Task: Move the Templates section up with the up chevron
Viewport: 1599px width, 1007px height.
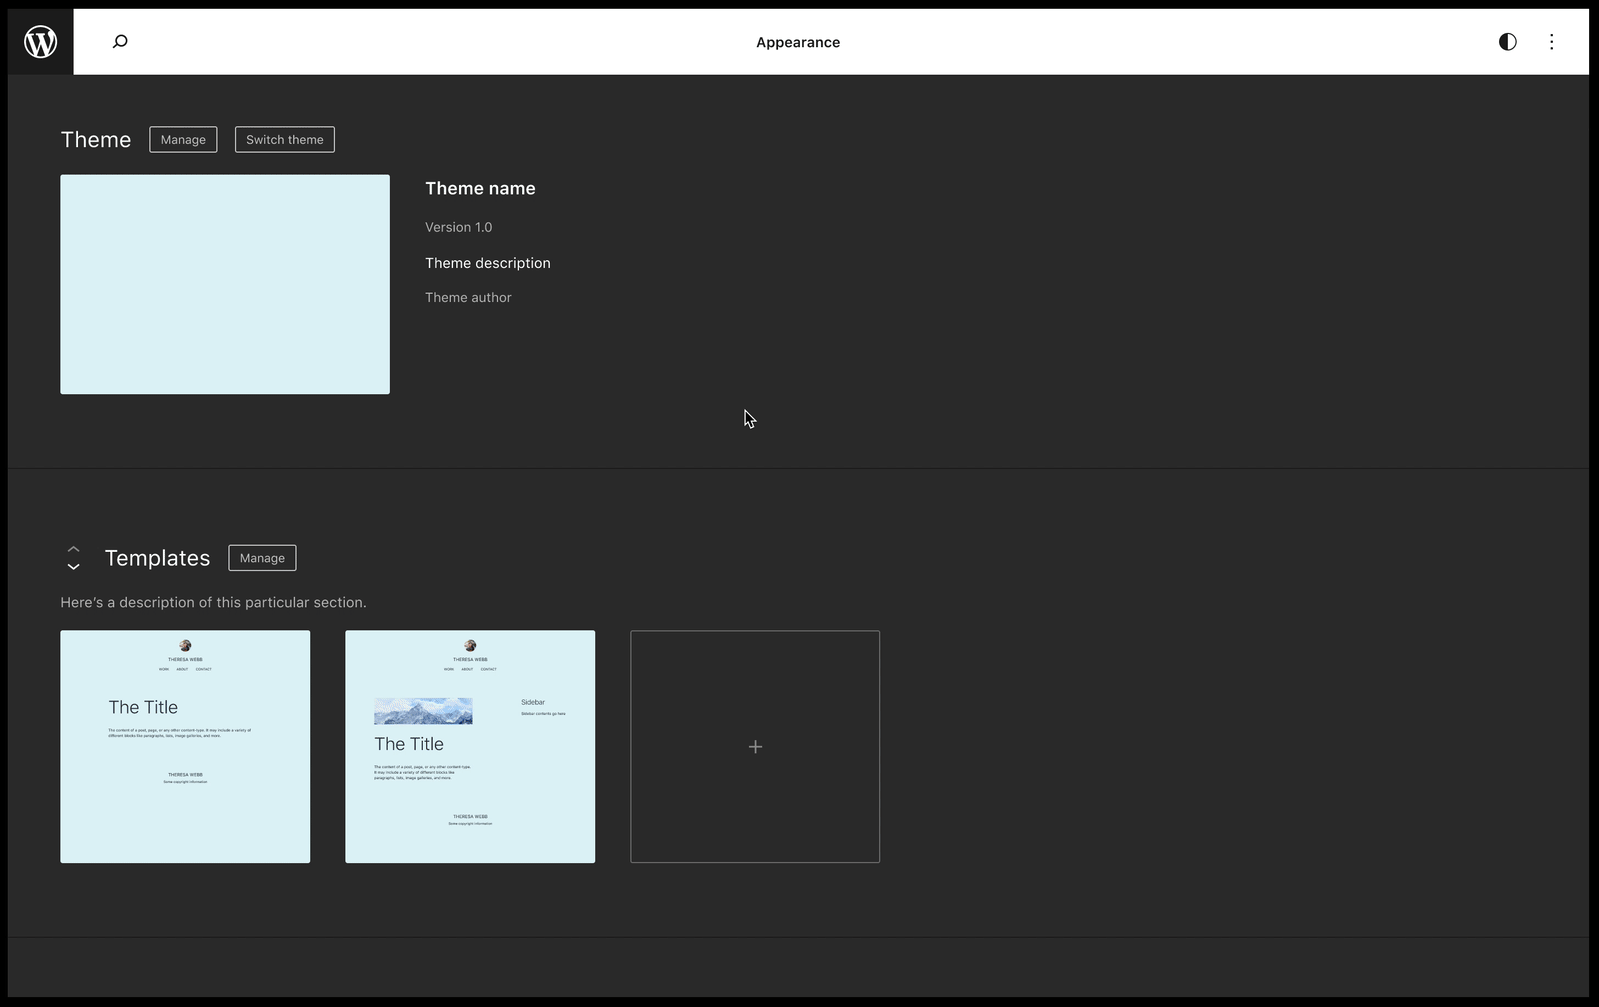Action: (73, 549)
